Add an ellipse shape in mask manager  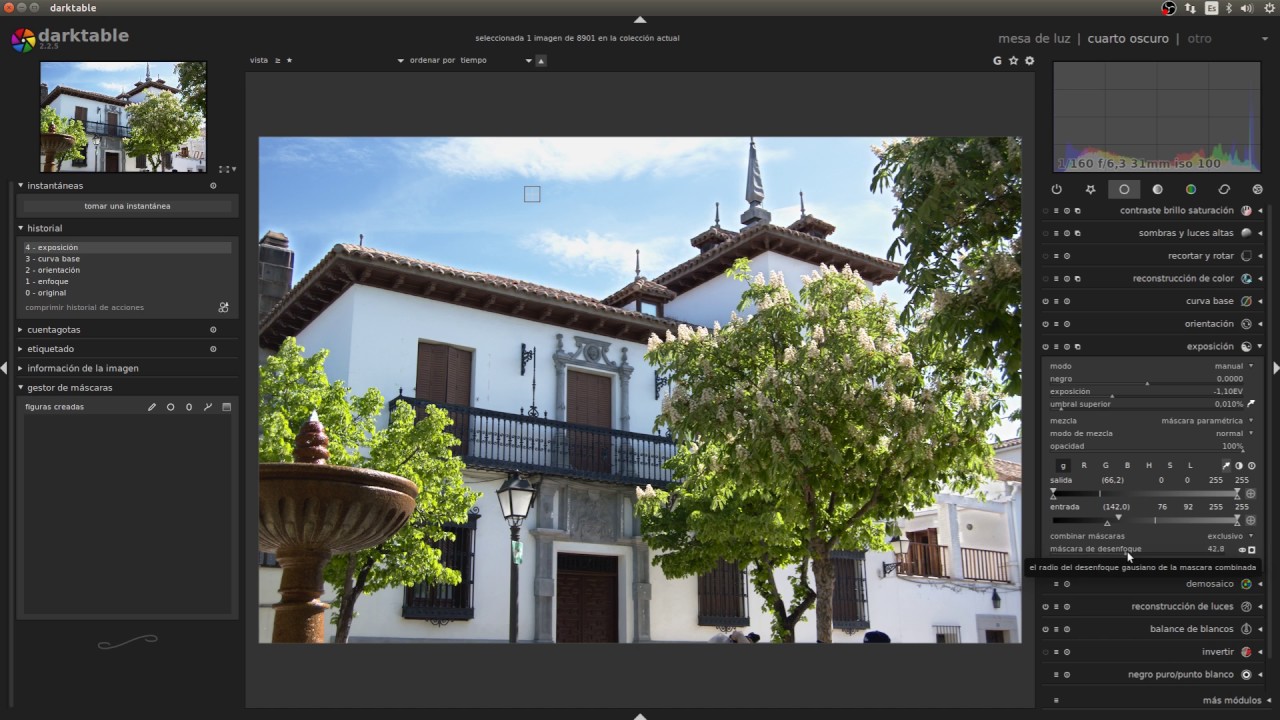click(x=189, y=407)
